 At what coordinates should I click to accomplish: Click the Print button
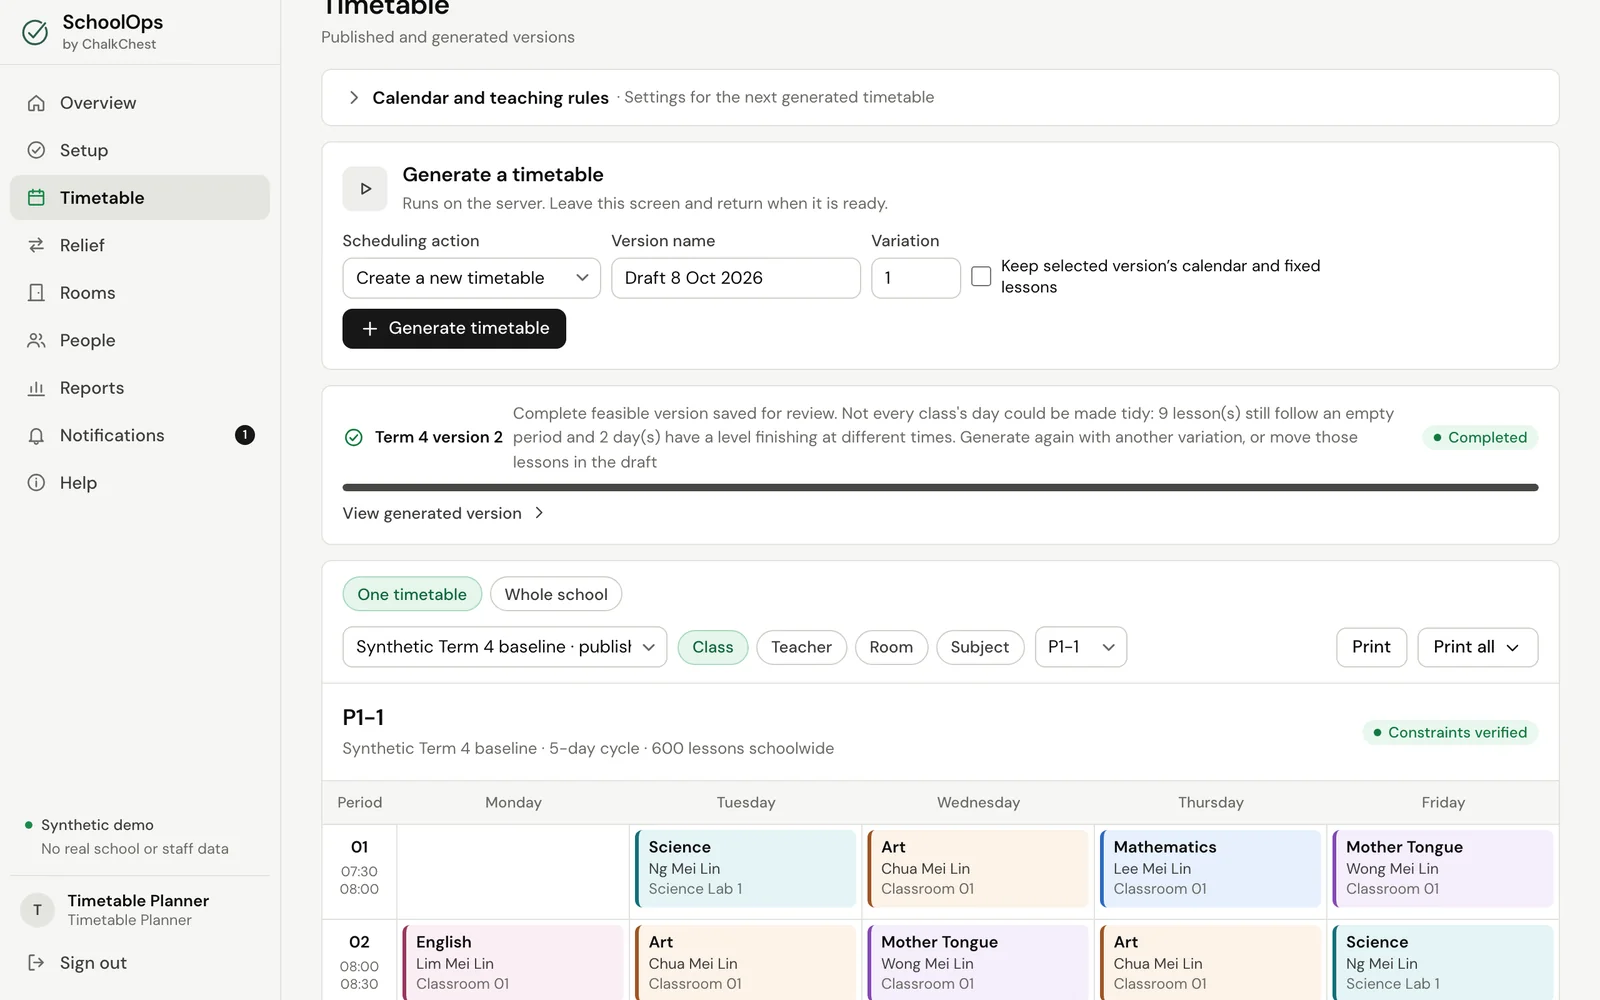click(1371, 647)
